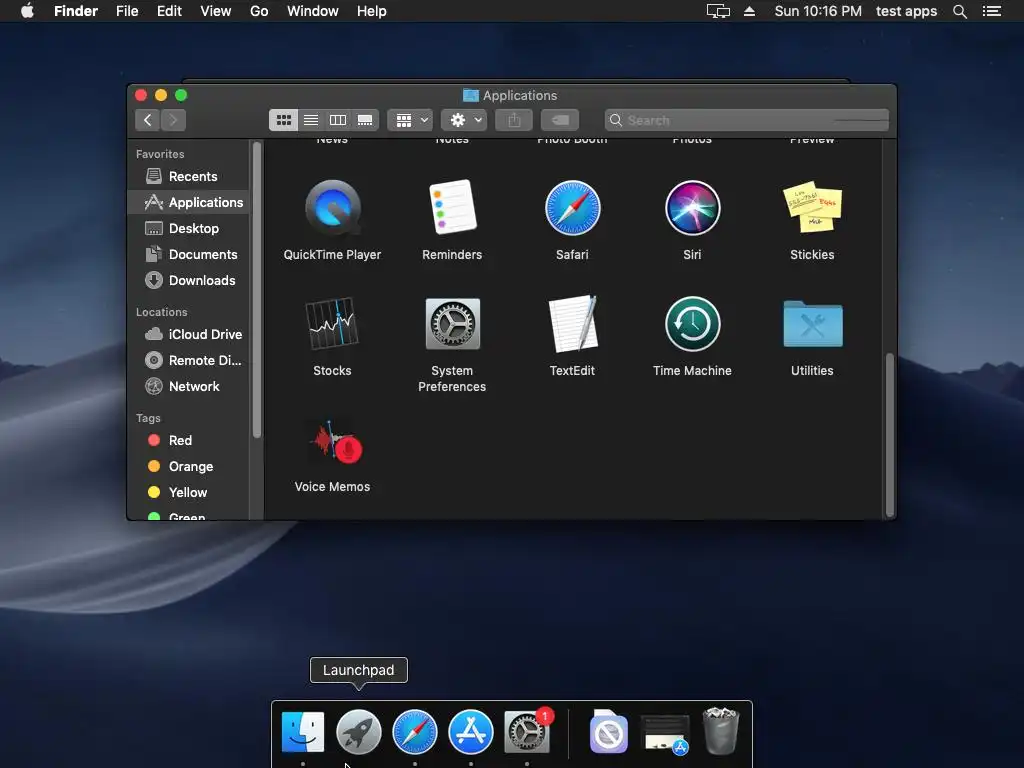Screen dimensions: 1024x768
Task: Open Notification Center list icon
Action: pyautogui.click(x=992, y=11)
